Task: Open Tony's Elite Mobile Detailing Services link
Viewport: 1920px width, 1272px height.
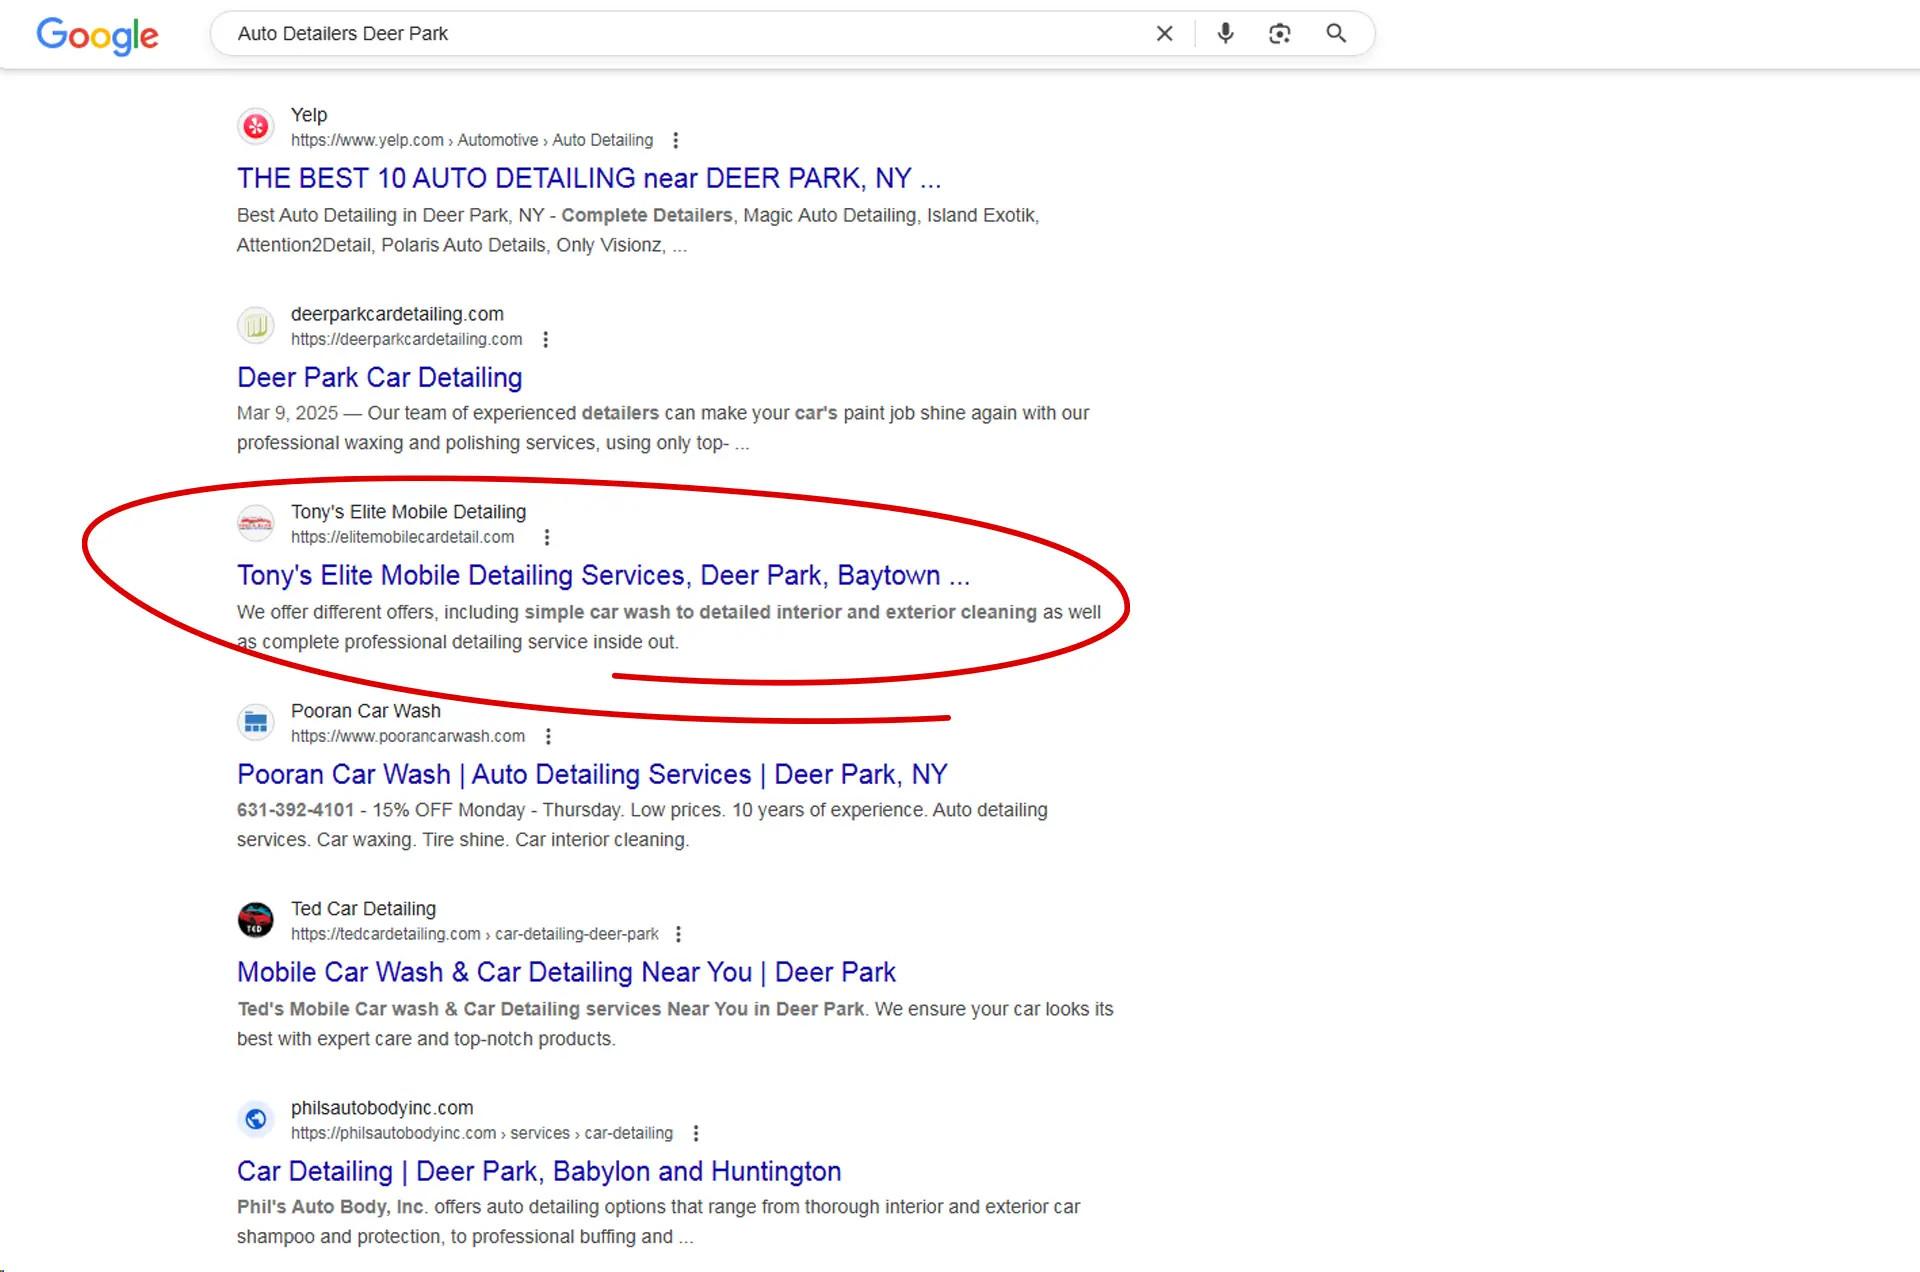Action: pos(602,576)
